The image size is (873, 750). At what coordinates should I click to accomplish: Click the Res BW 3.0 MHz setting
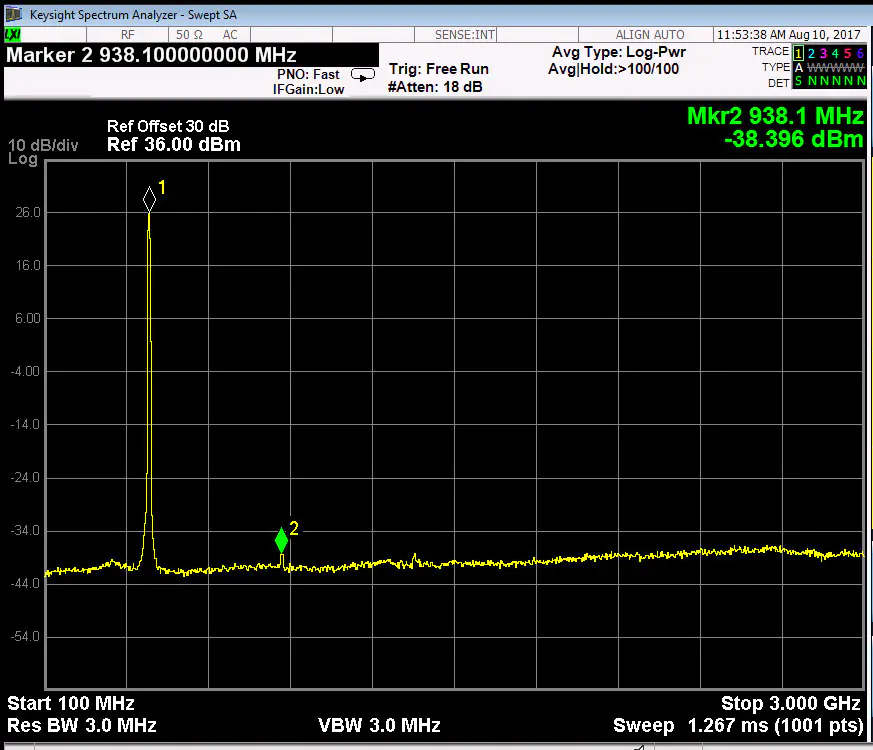pyautogui.click(x=82, y=725)
